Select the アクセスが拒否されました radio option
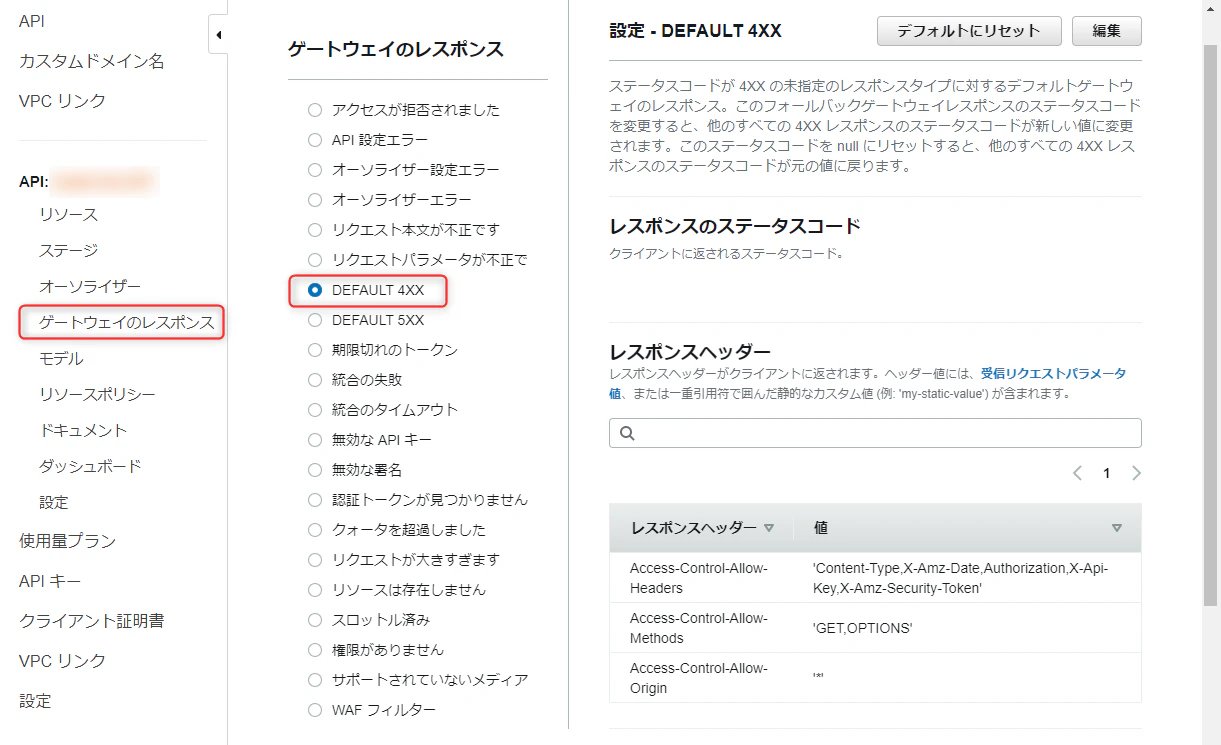Viewport: 1221px width, 745px height. [315, 110]
